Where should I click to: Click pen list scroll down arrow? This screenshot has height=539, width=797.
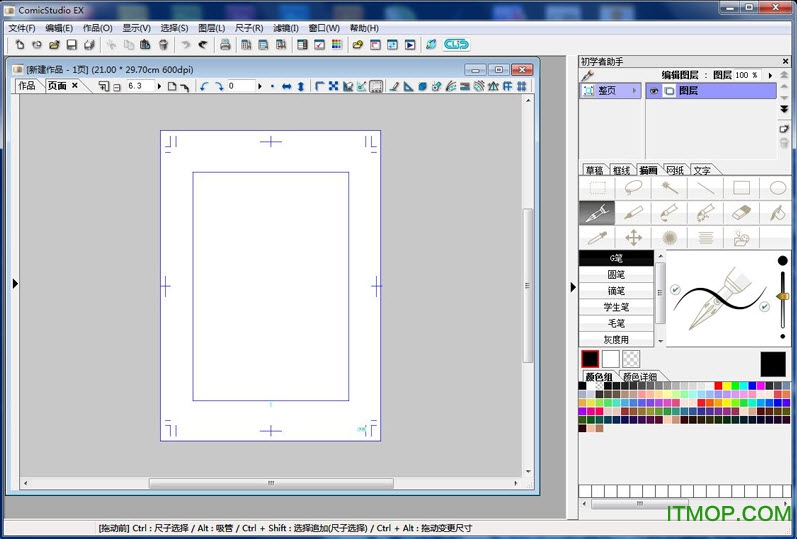tap(660, 341)
